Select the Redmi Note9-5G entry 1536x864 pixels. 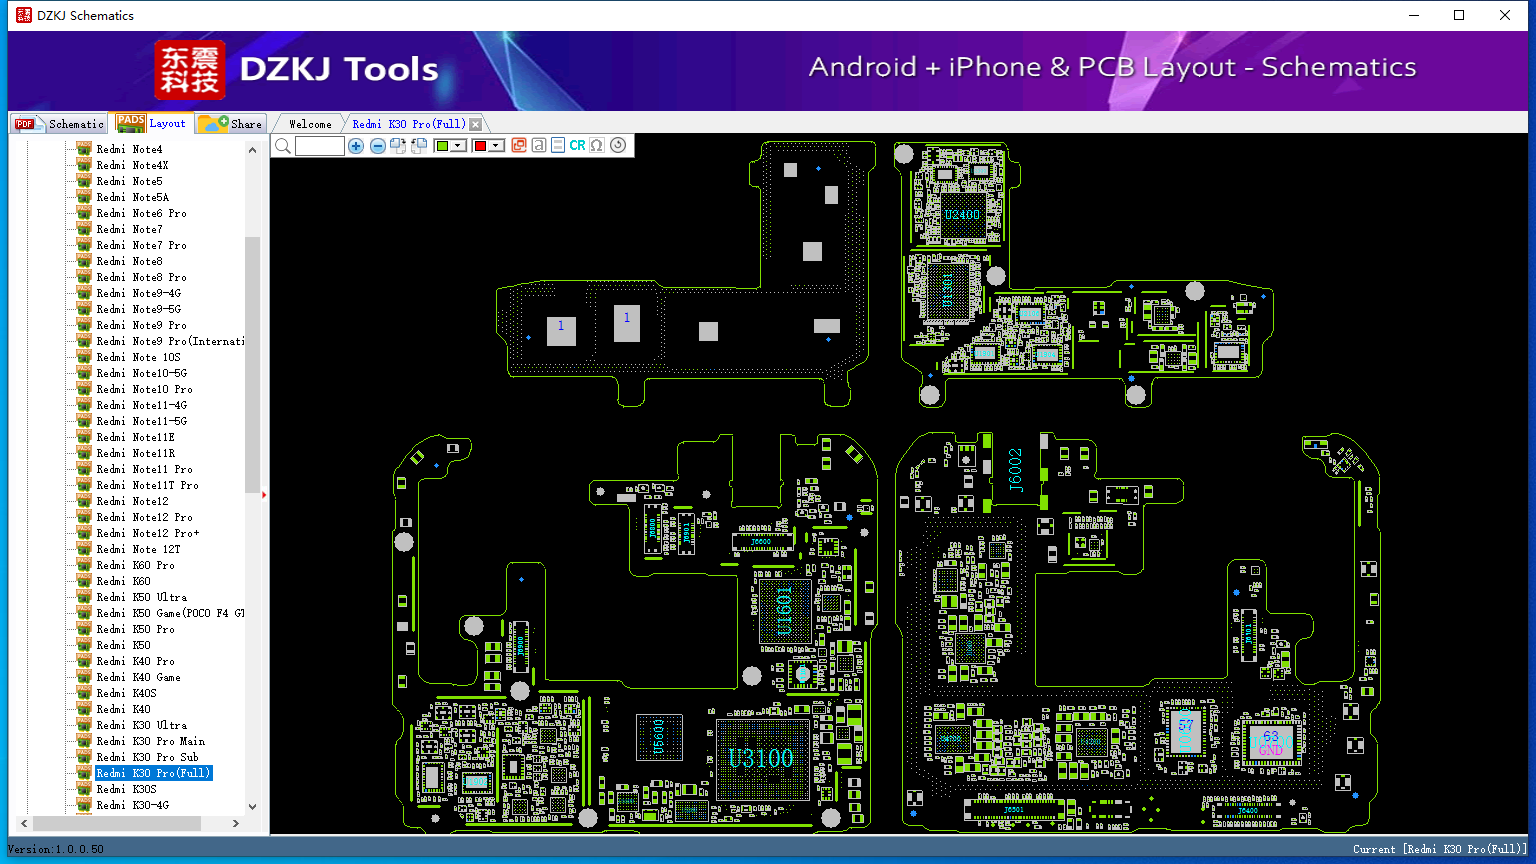(139, 309)
